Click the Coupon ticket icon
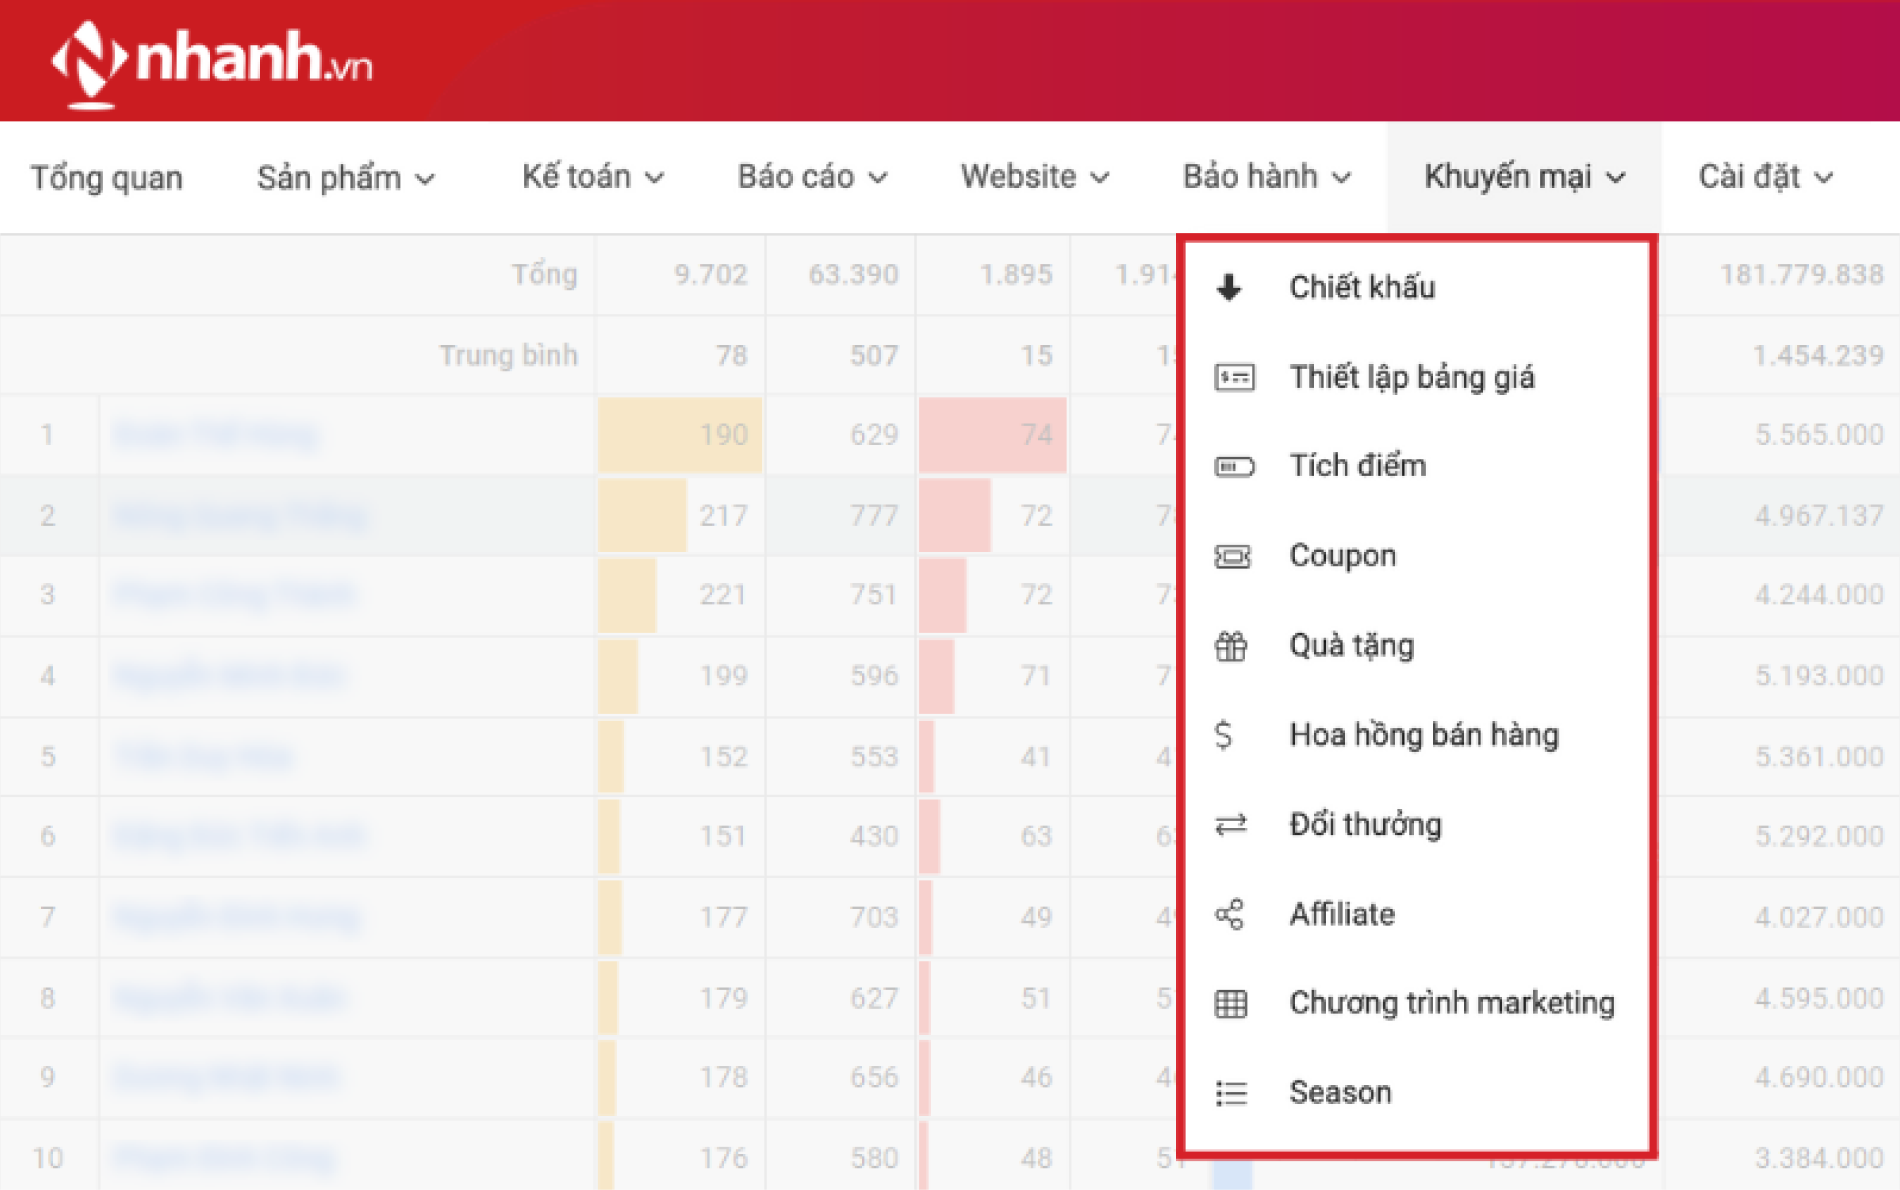The width and height of the screenshot is (1900, 1190). click(1232, 556)
